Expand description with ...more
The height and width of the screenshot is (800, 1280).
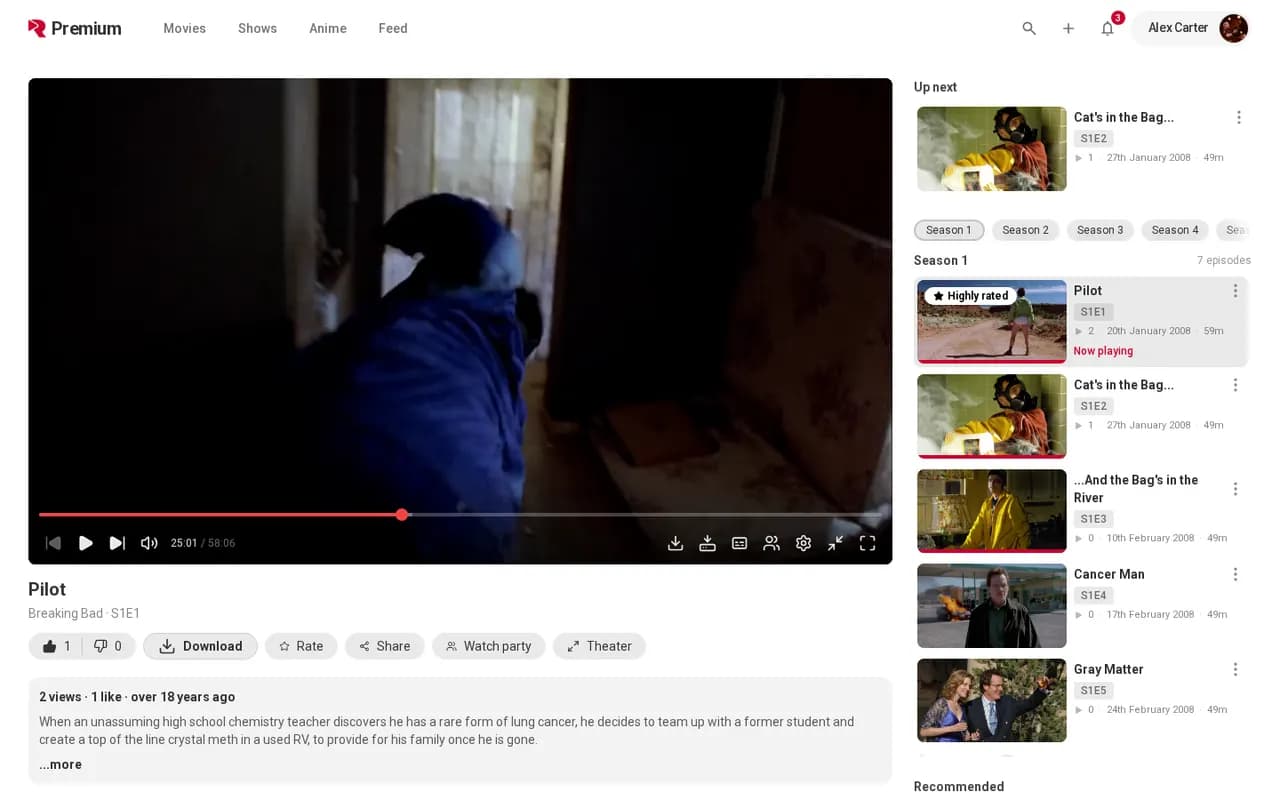click(61, 764)
